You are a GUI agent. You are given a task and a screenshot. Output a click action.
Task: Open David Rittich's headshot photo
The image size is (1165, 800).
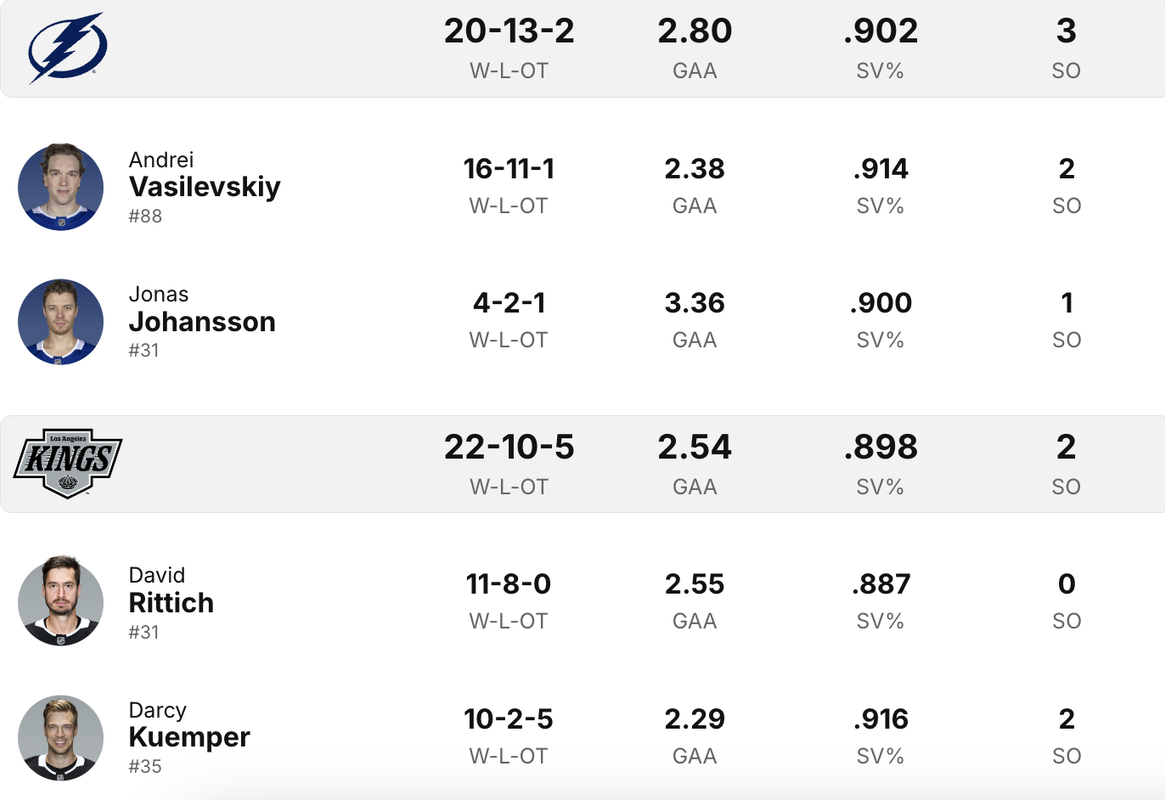[x=61, y=600]
